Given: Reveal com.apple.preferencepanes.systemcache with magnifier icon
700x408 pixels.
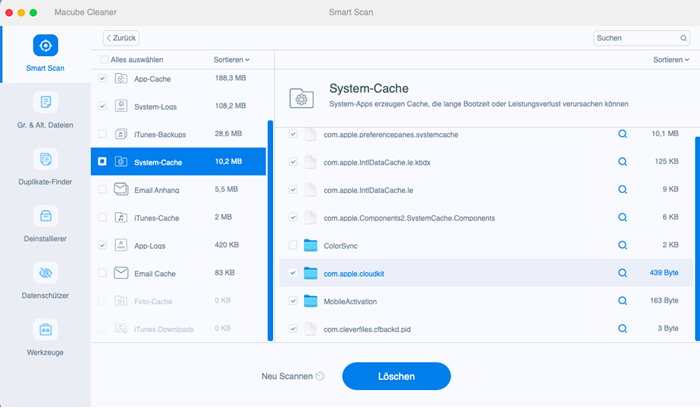Looking at the screenshot, I should tap(622, 134).
